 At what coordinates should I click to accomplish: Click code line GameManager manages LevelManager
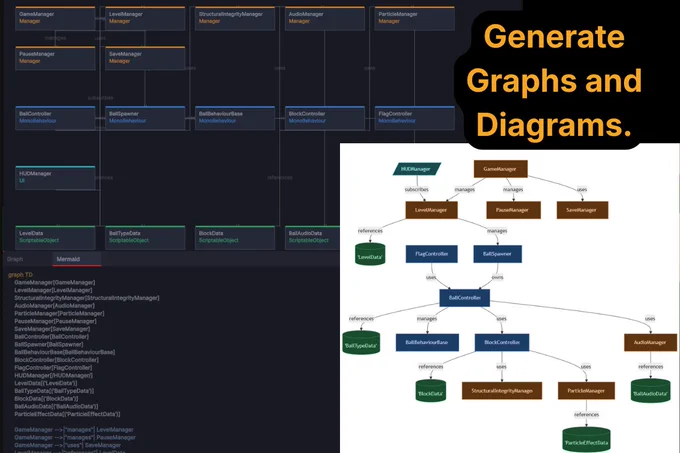[x=74, y=430]
